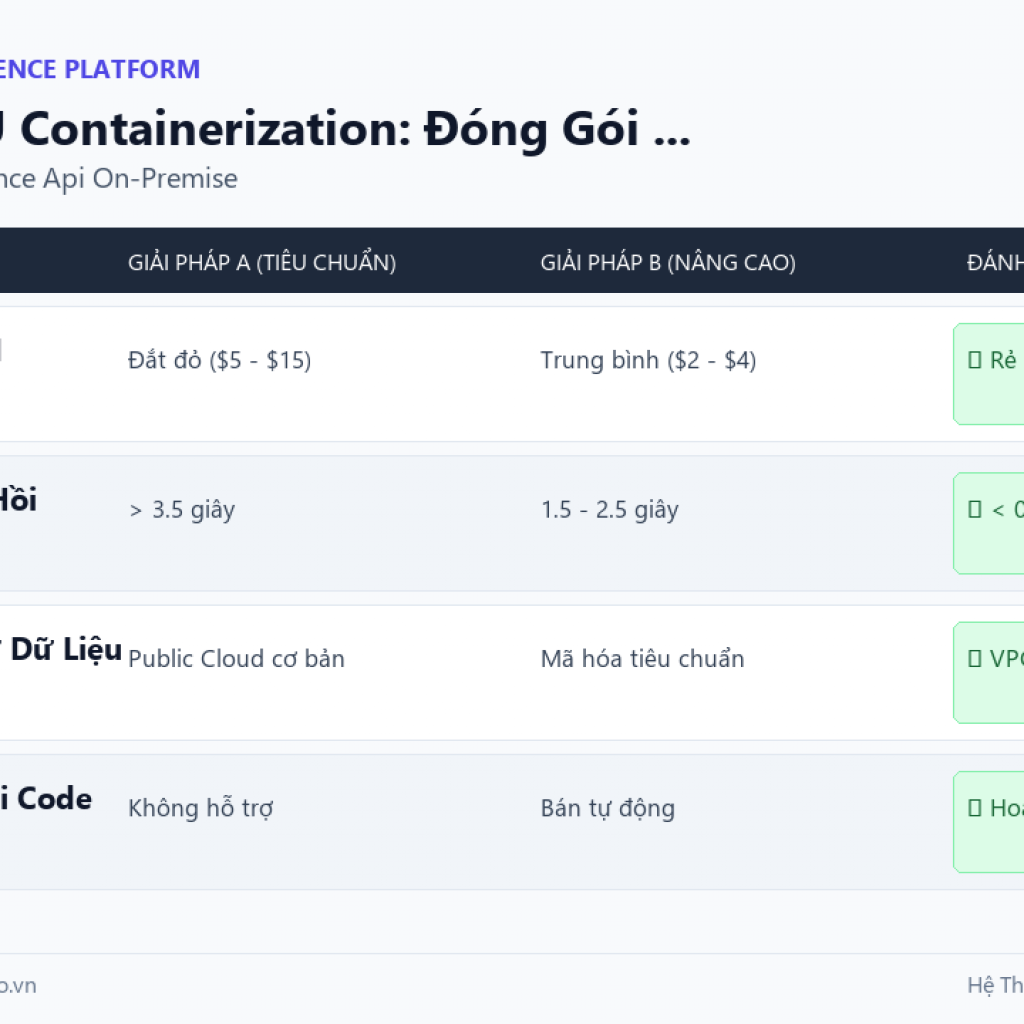This screenshot has height=1024, width=1024.
Task: Click the 'ENCE PLATFORM' purple heading
Action: [x=99, y=69]
